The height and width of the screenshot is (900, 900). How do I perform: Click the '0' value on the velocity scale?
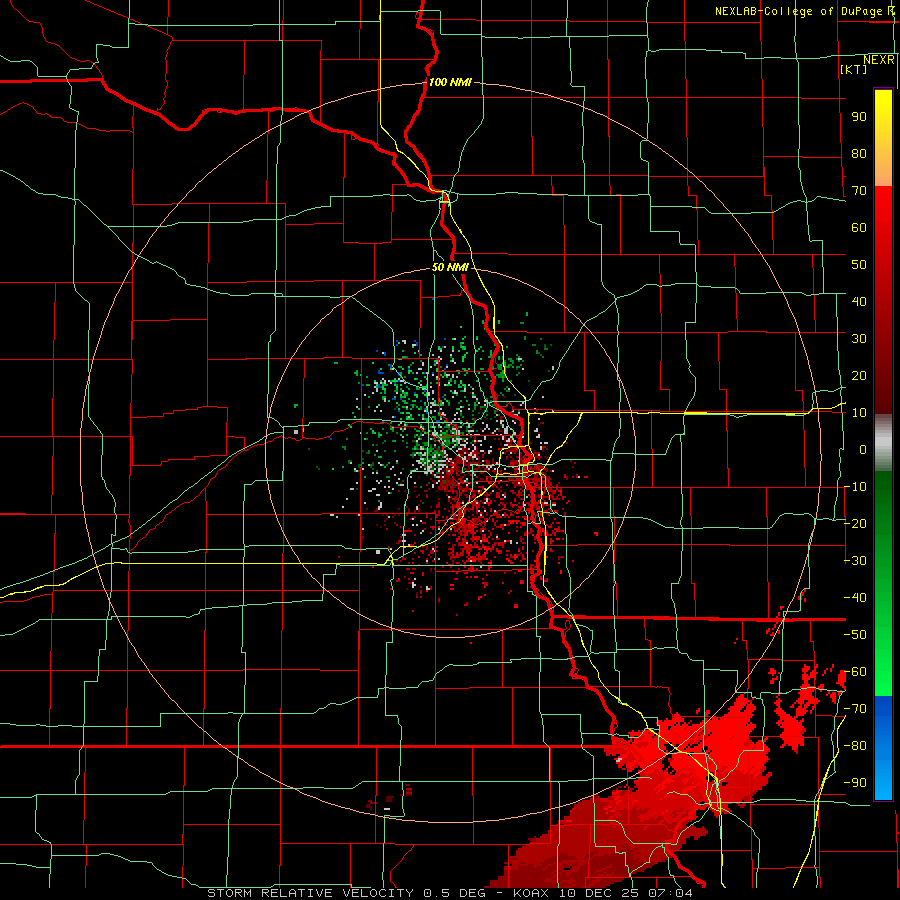(x=863, y=449)
